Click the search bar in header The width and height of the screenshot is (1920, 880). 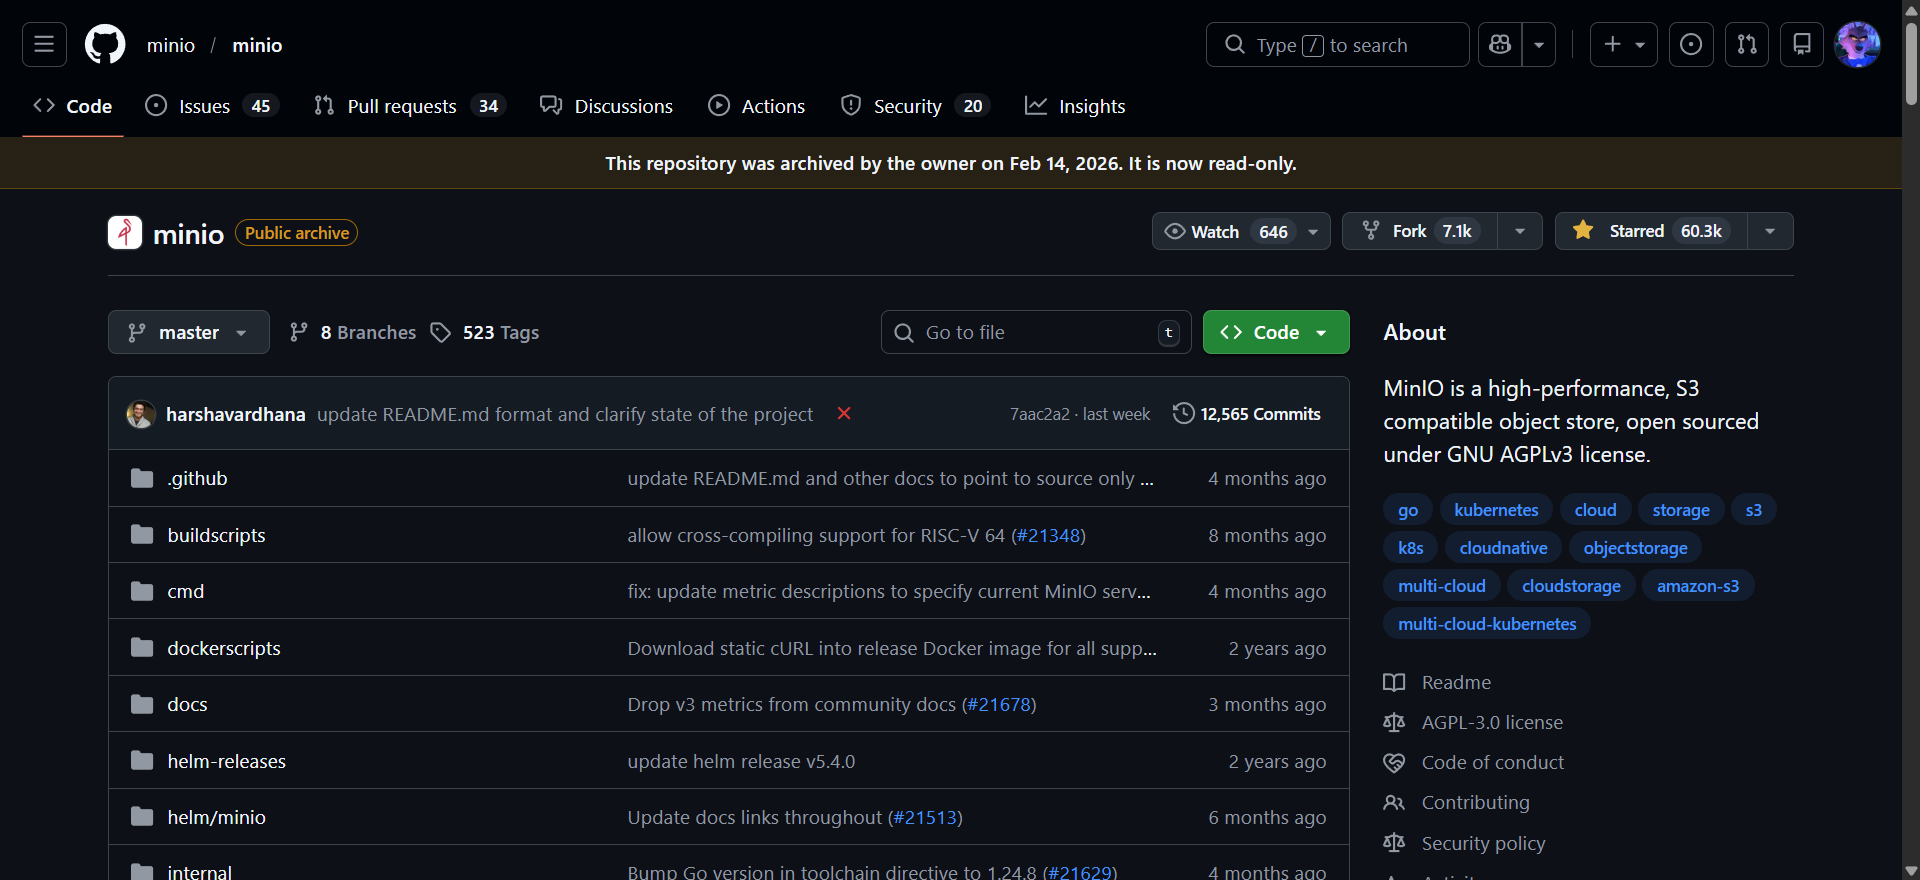pos(1338,45)
